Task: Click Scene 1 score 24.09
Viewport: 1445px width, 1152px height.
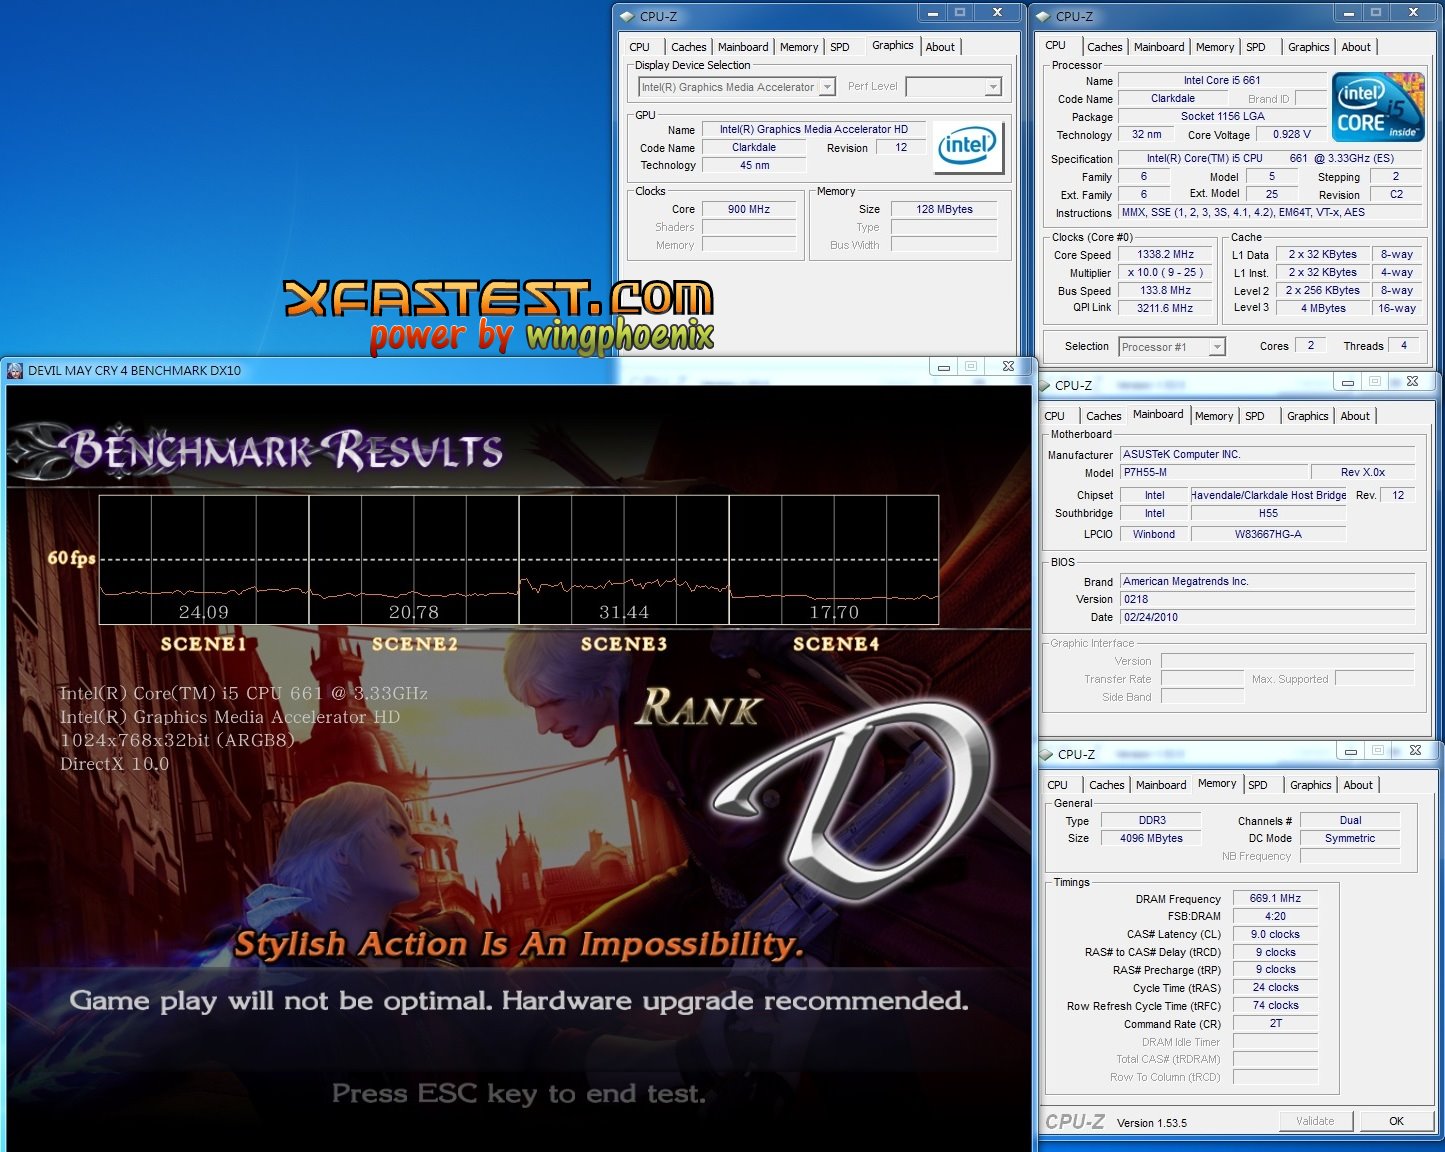Action: 204,612
